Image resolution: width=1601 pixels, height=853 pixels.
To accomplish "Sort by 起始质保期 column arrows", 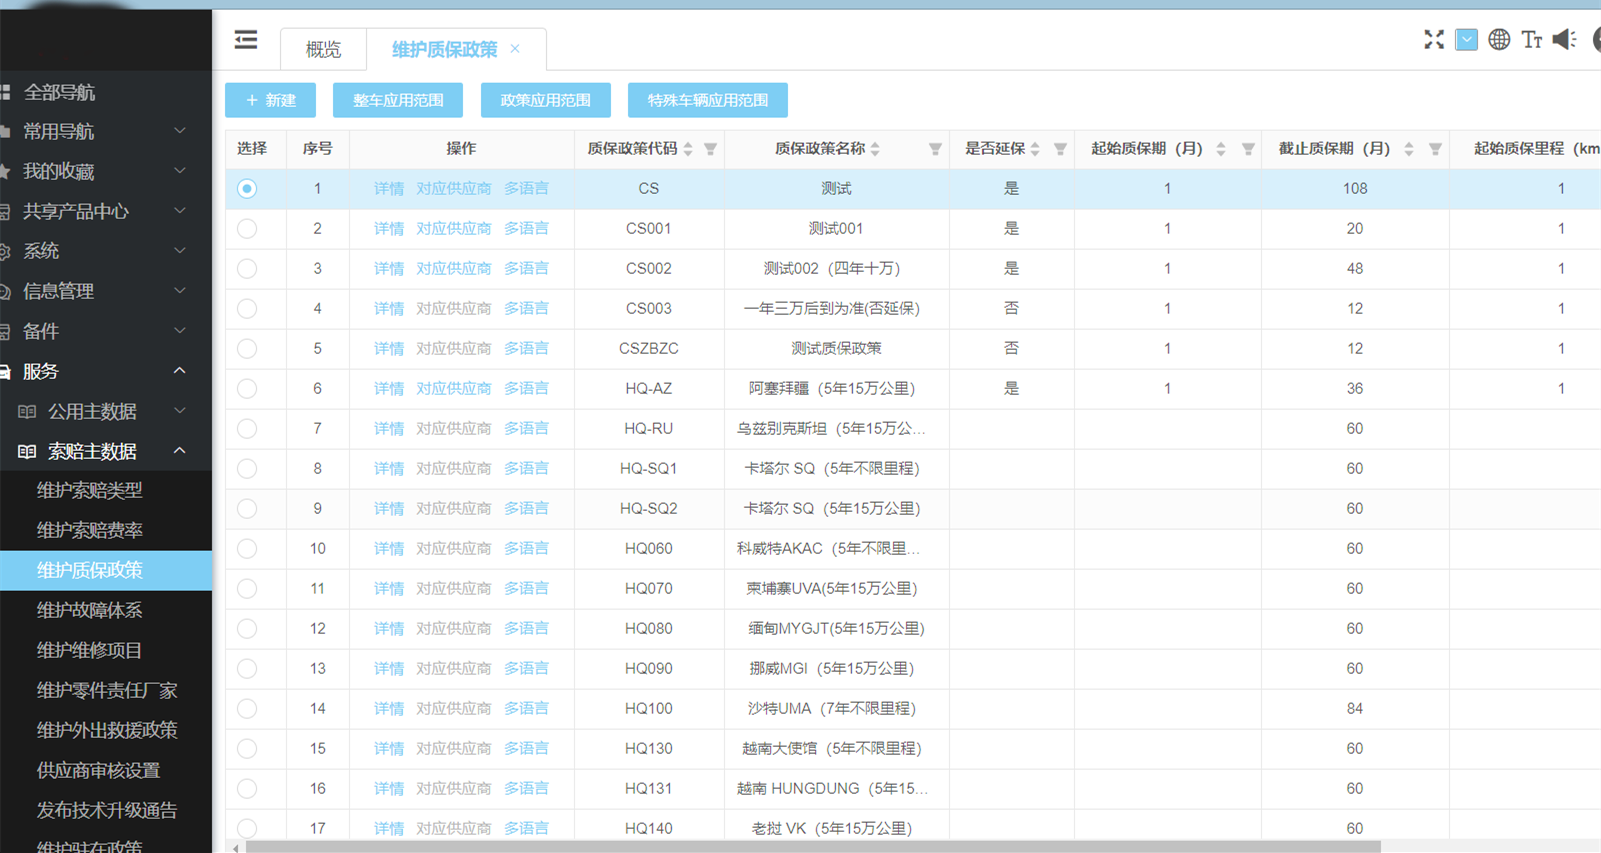I will (1221, 149).
